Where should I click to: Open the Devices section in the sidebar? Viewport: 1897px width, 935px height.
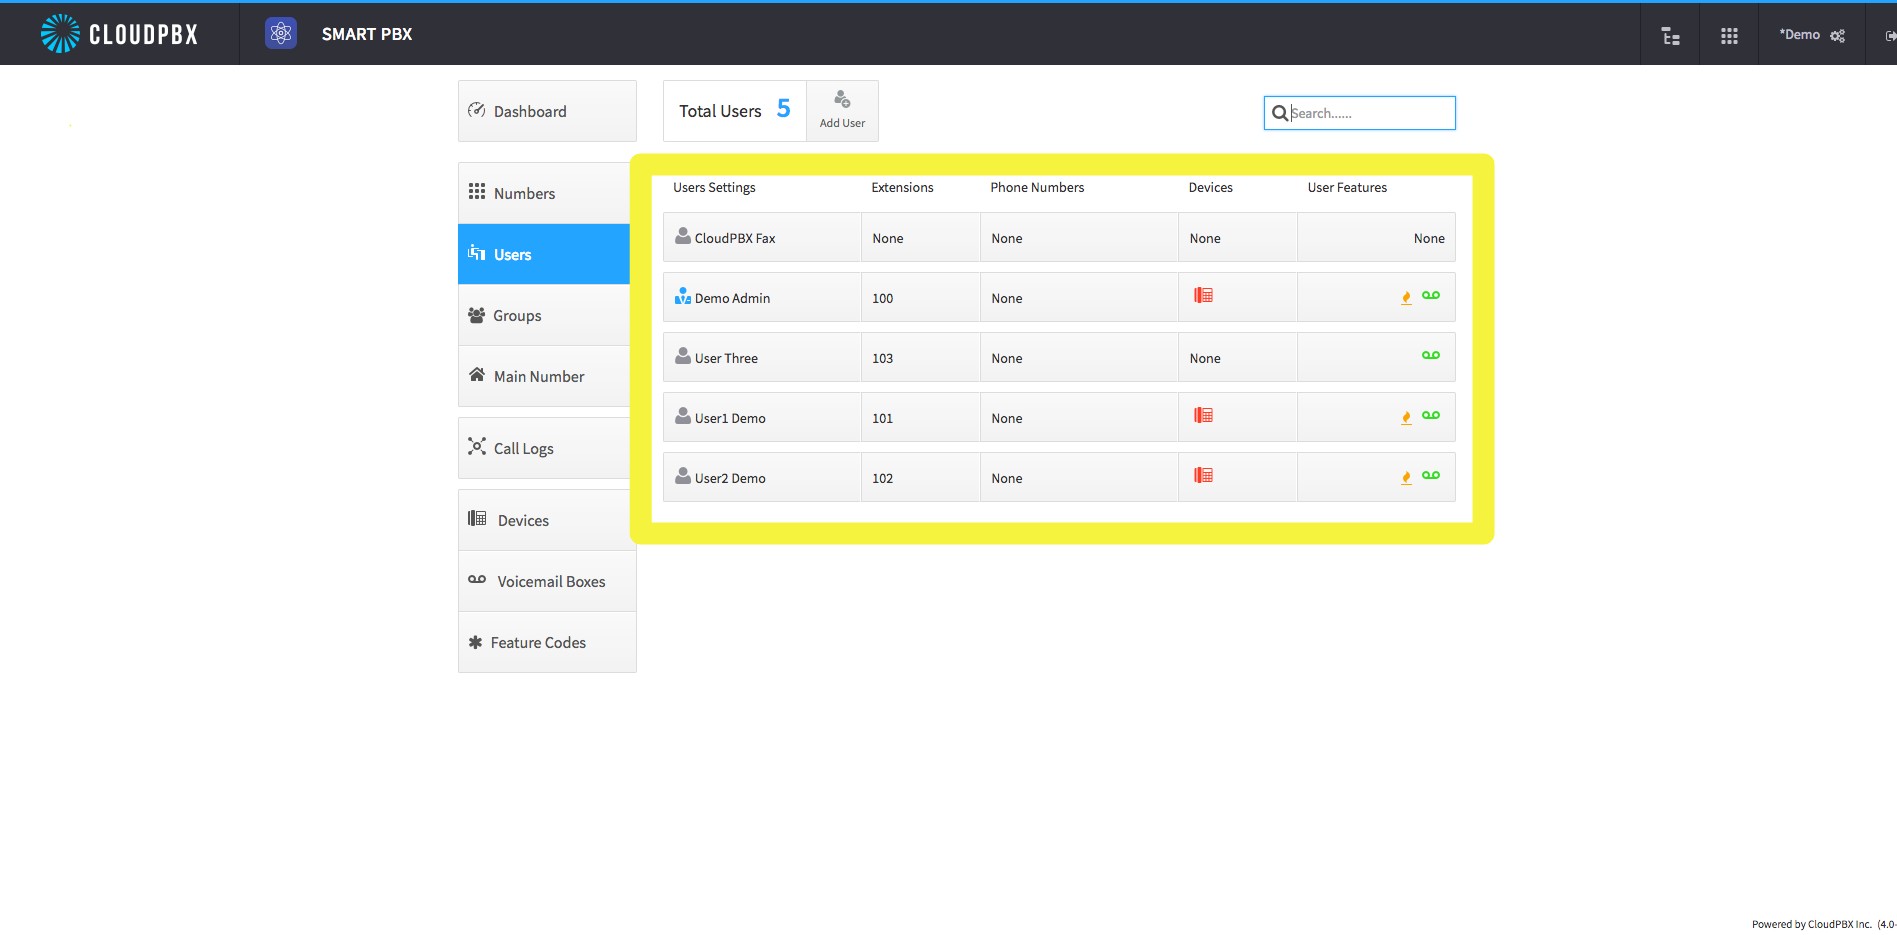(x=522, y=519)
